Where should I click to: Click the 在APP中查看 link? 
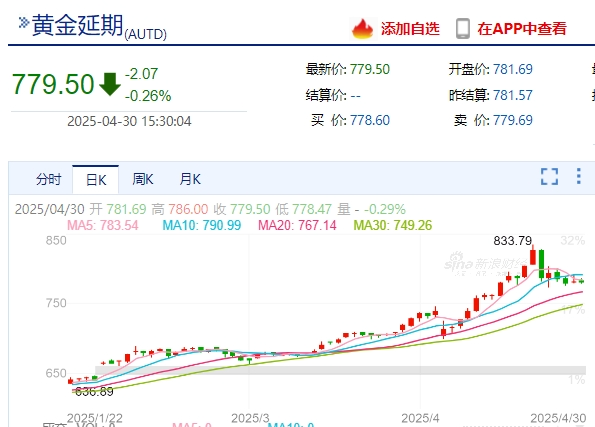point(522,29)
